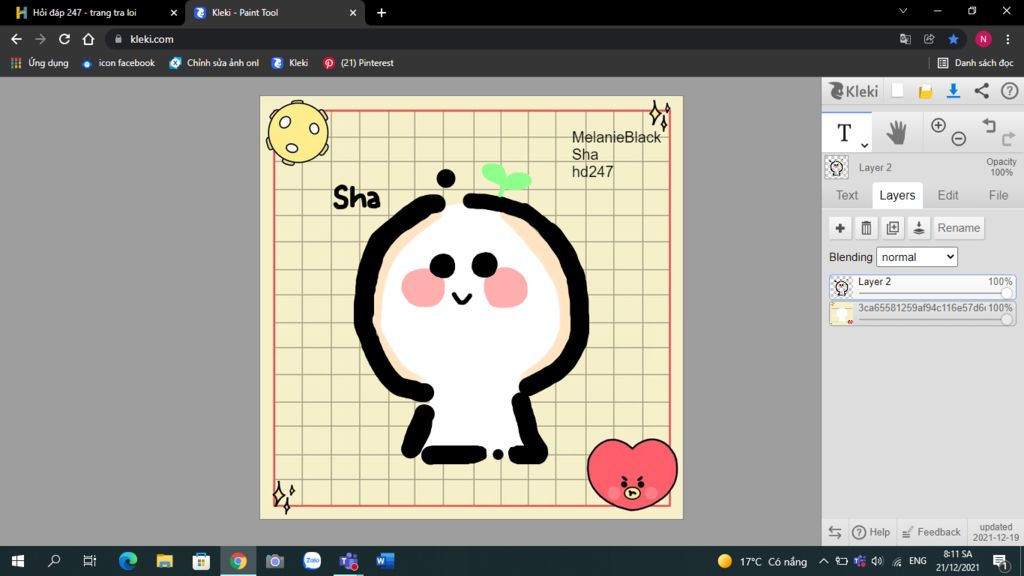Open the tab search dropdown
1024x576 pixels.
point(903,11)
